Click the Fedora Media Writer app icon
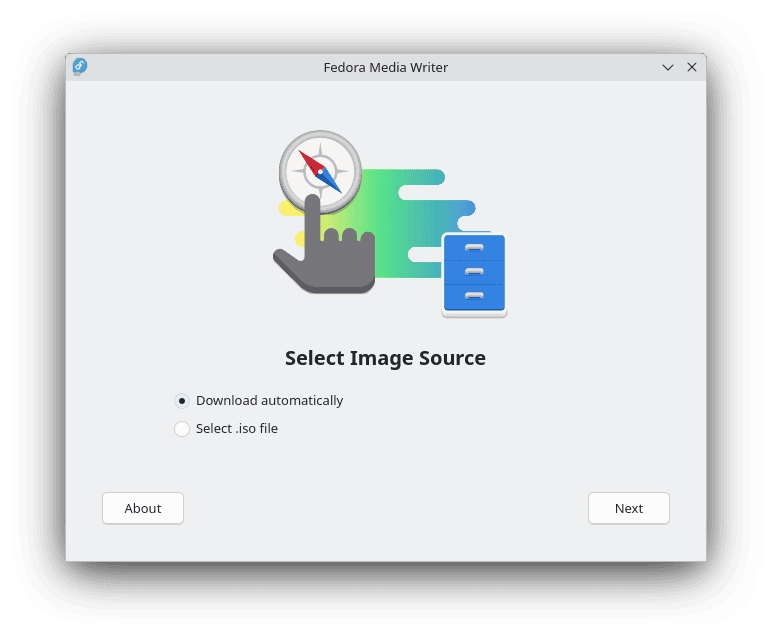Image resolution: width=772 pixels, height=639 pixels. pos(80,66)
